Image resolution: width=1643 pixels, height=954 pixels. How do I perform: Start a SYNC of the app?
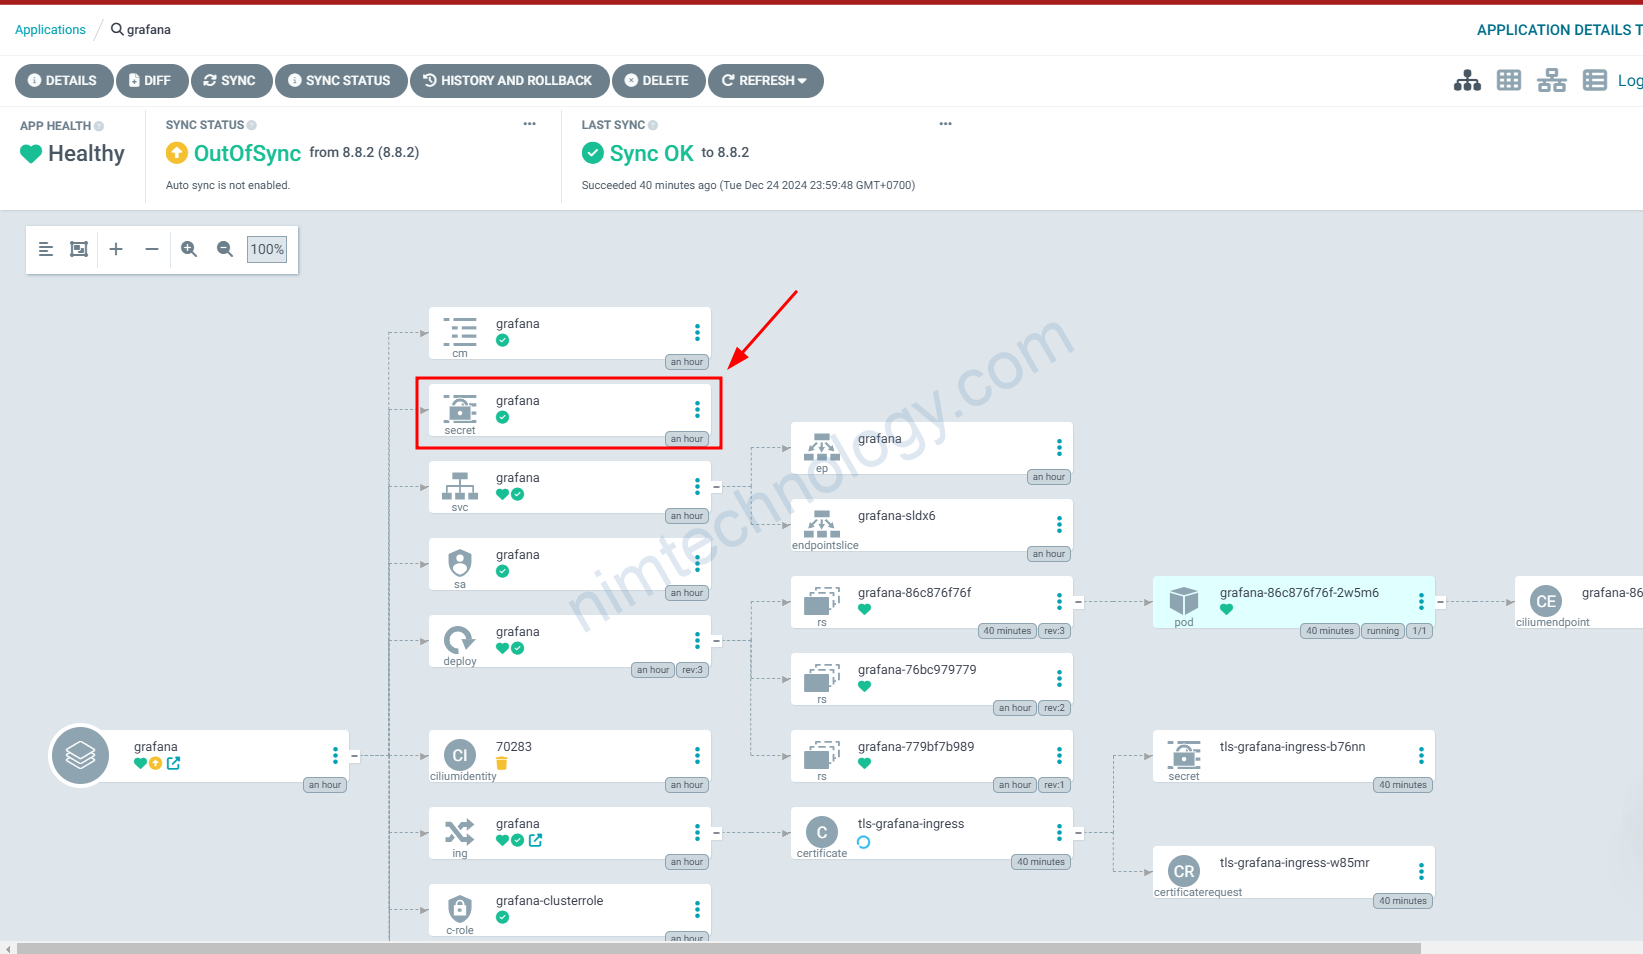pos(231,81)
